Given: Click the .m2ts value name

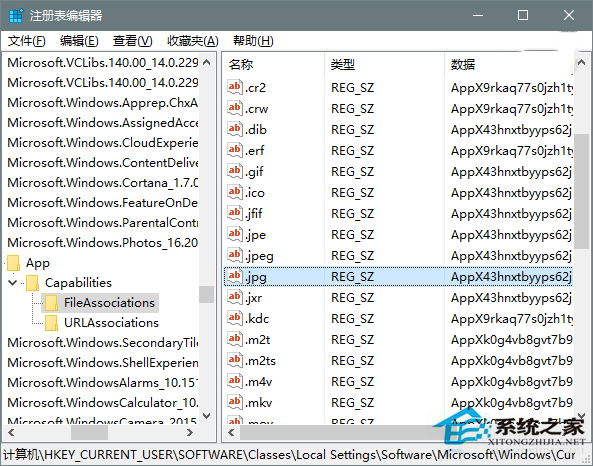Looking at the screenshot, I should coord(260,361).
